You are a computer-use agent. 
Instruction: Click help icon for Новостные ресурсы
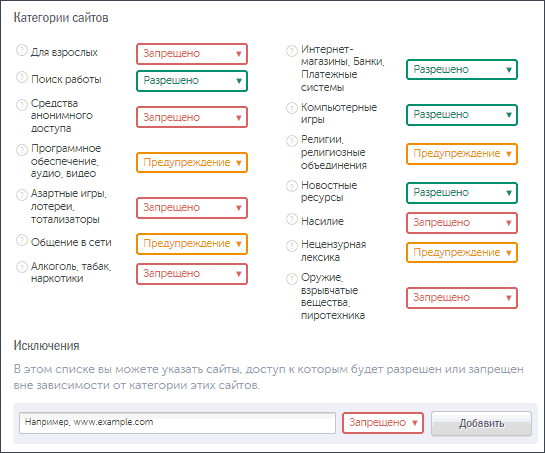pyautogui.click(x=292, y=186)
